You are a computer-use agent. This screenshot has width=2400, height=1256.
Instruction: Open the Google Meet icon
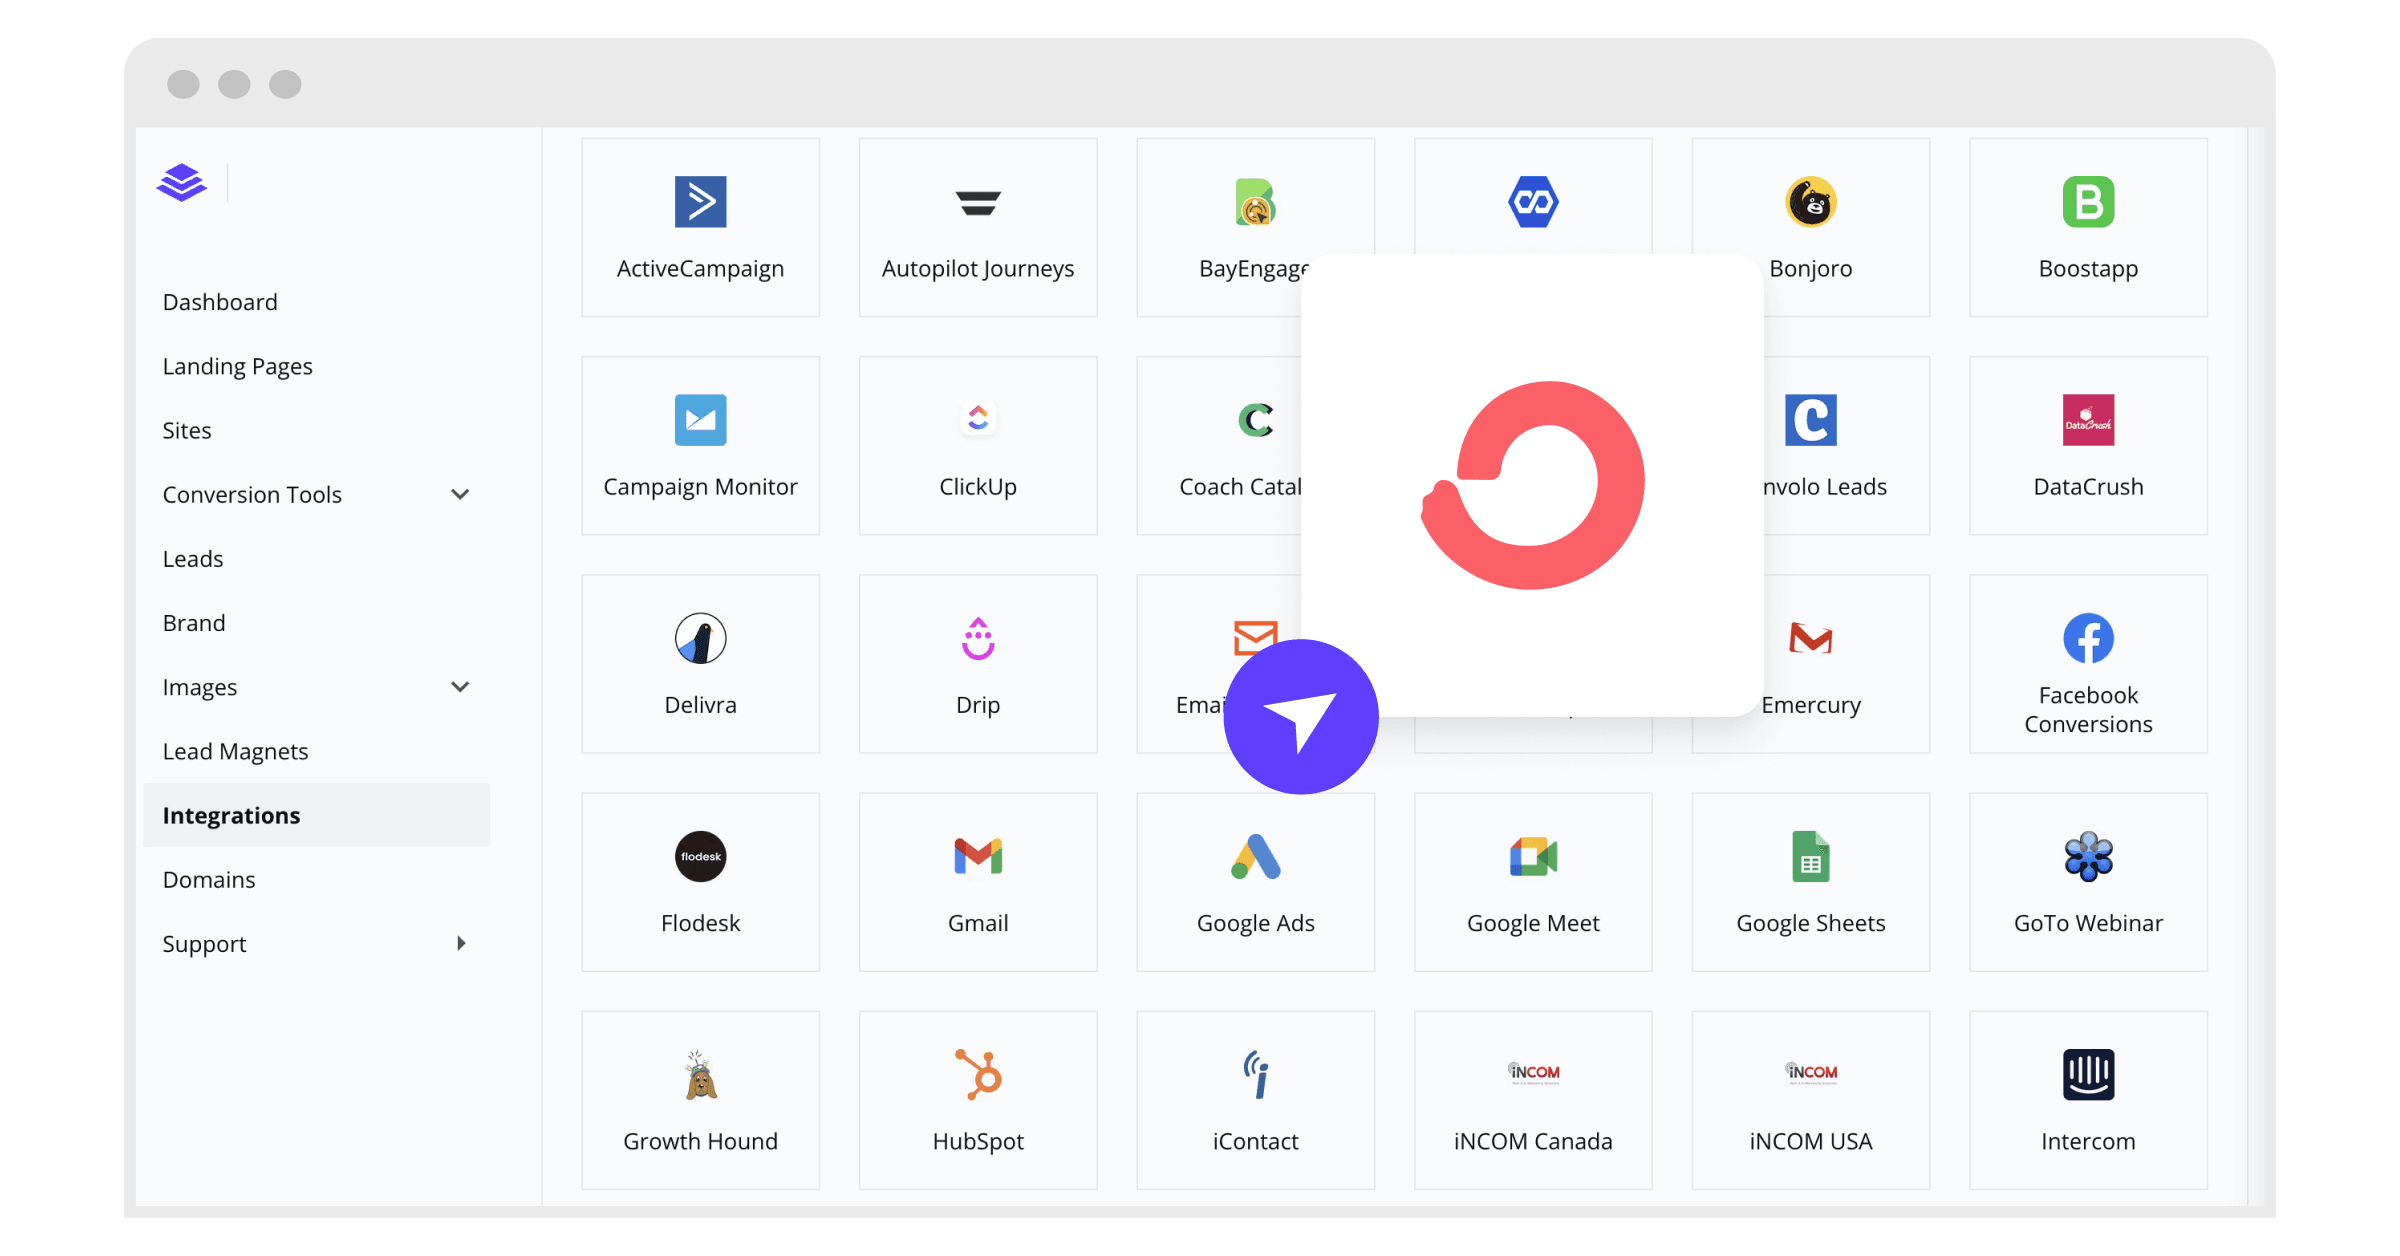pos(1533,856)
